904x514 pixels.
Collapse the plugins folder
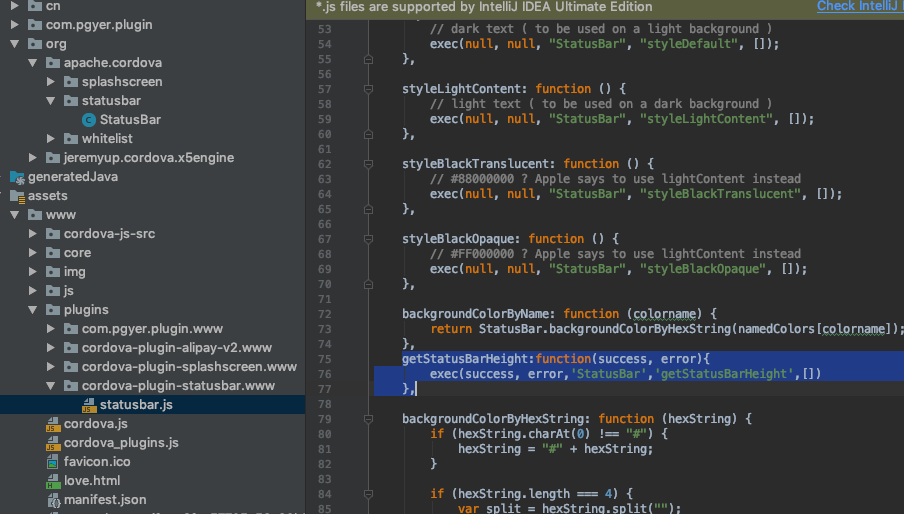(x=33, y=310)
